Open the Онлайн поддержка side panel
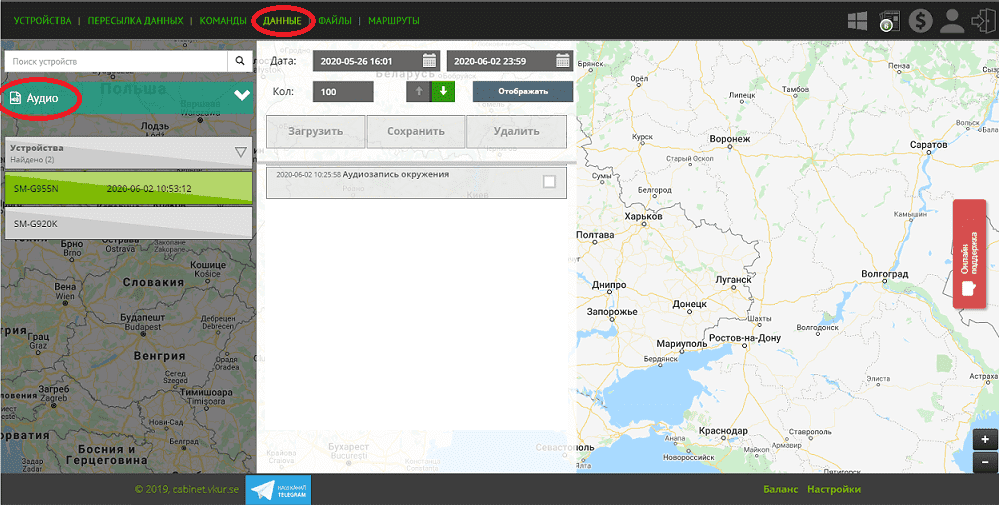999x505 pixels. pyautogui.click(x=969, y=254)
